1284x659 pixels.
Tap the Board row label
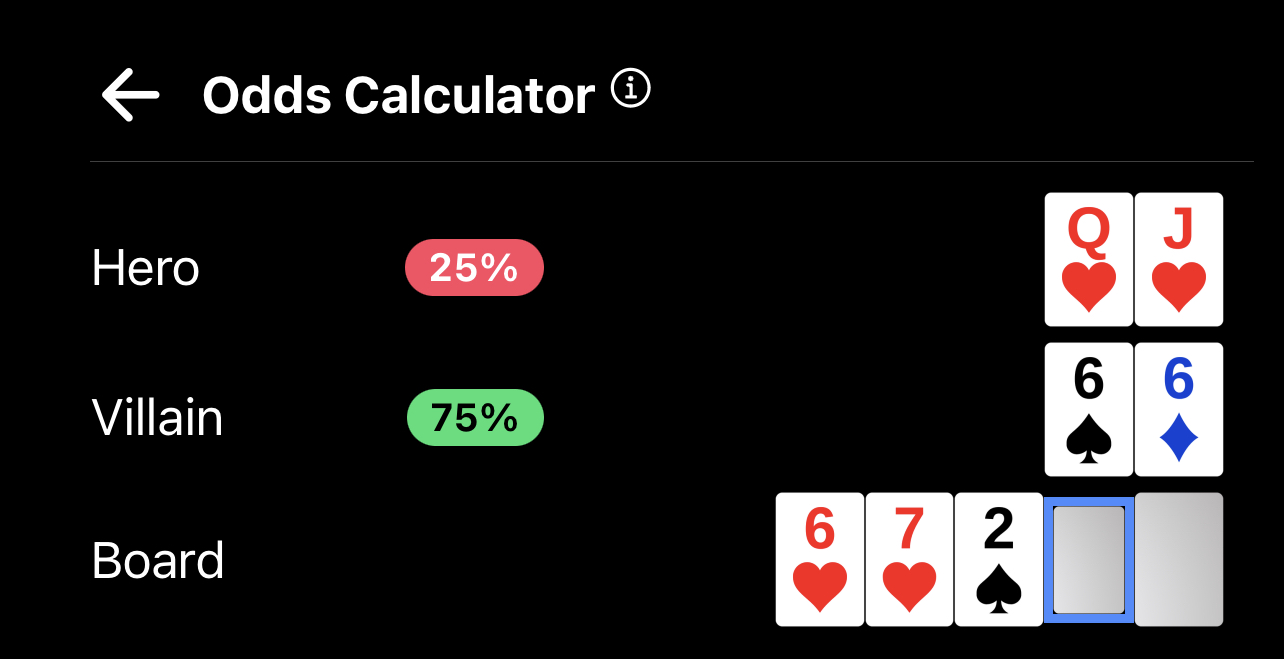(158, 561)
